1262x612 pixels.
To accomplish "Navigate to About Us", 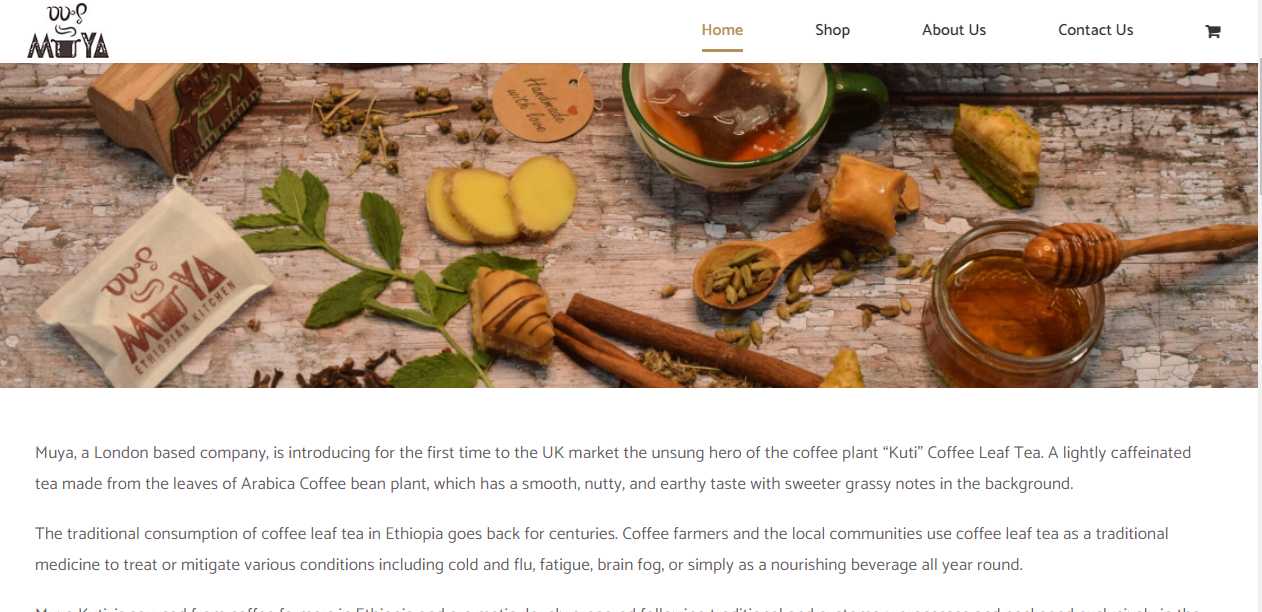I will (954, 30).
